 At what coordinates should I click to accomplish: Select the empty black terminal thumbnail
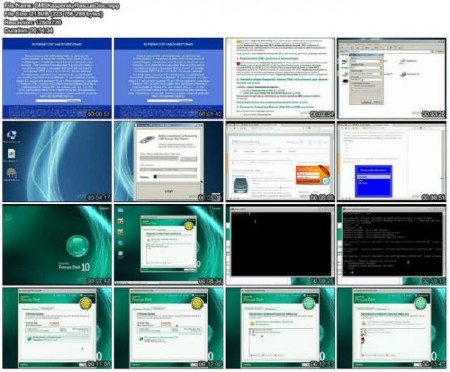tap(280, 245)
